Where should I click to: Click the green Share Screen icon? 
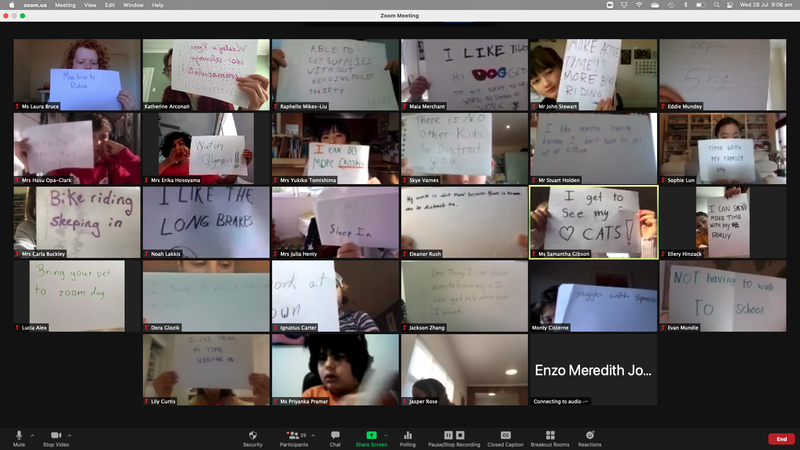pyautogui.click(x=371, y=435)
